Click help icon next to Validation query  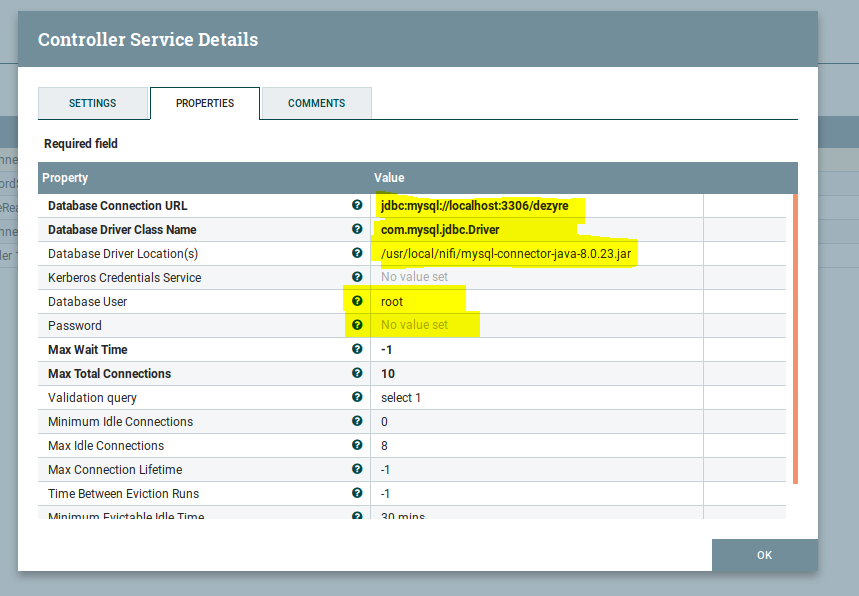[357, 397]
